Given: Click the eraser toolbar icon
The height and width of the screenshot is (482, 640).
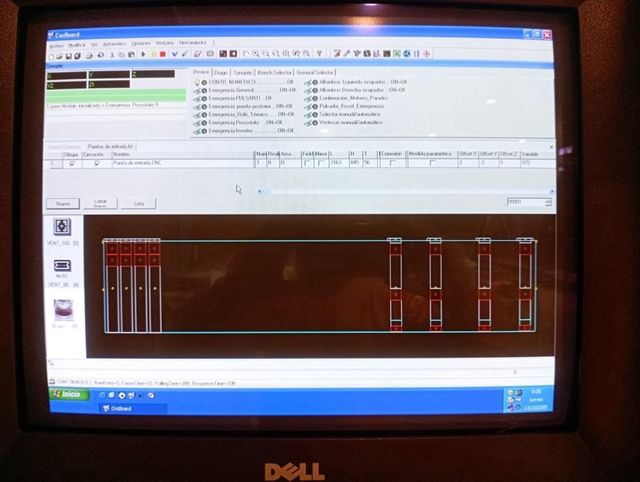Looking at the screenshot, I should click(x=198, y=54).
